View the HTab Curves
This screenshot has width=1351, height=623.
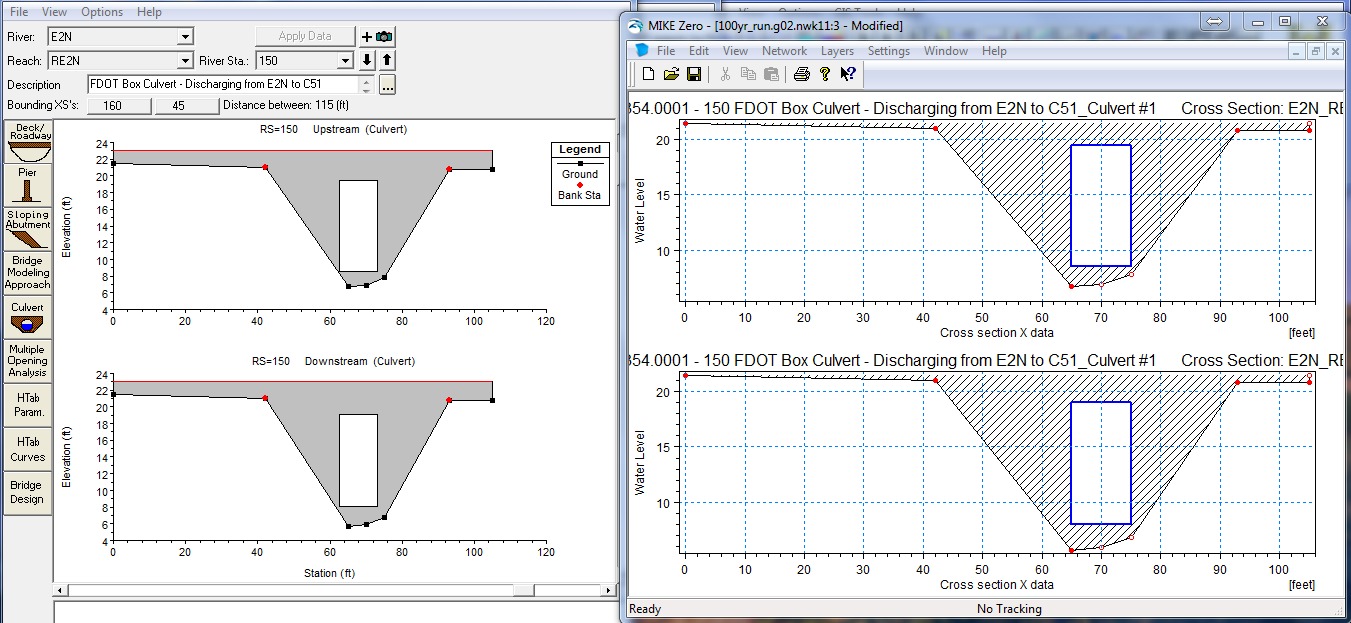(x=28, y=449)
